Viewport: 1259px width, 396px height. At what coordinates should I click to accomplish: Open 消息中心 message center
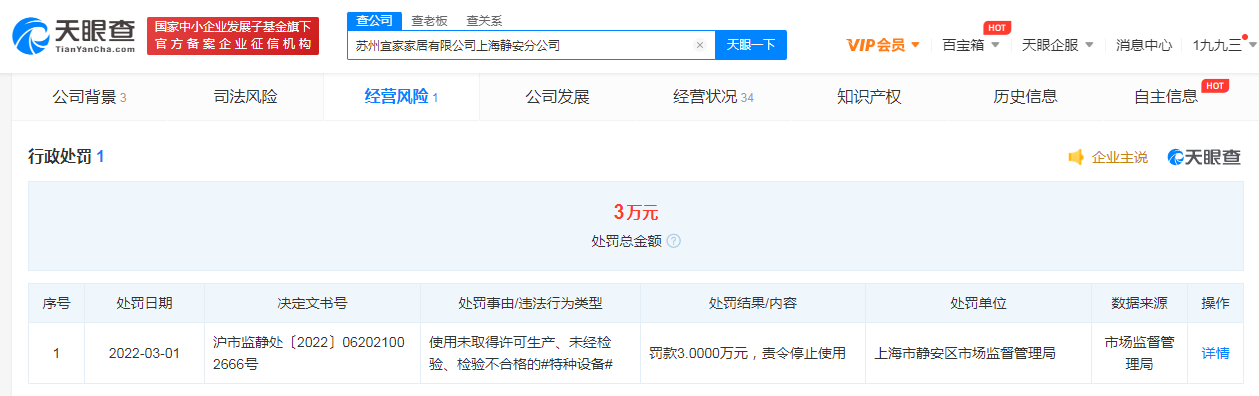tap(1144, 45)
